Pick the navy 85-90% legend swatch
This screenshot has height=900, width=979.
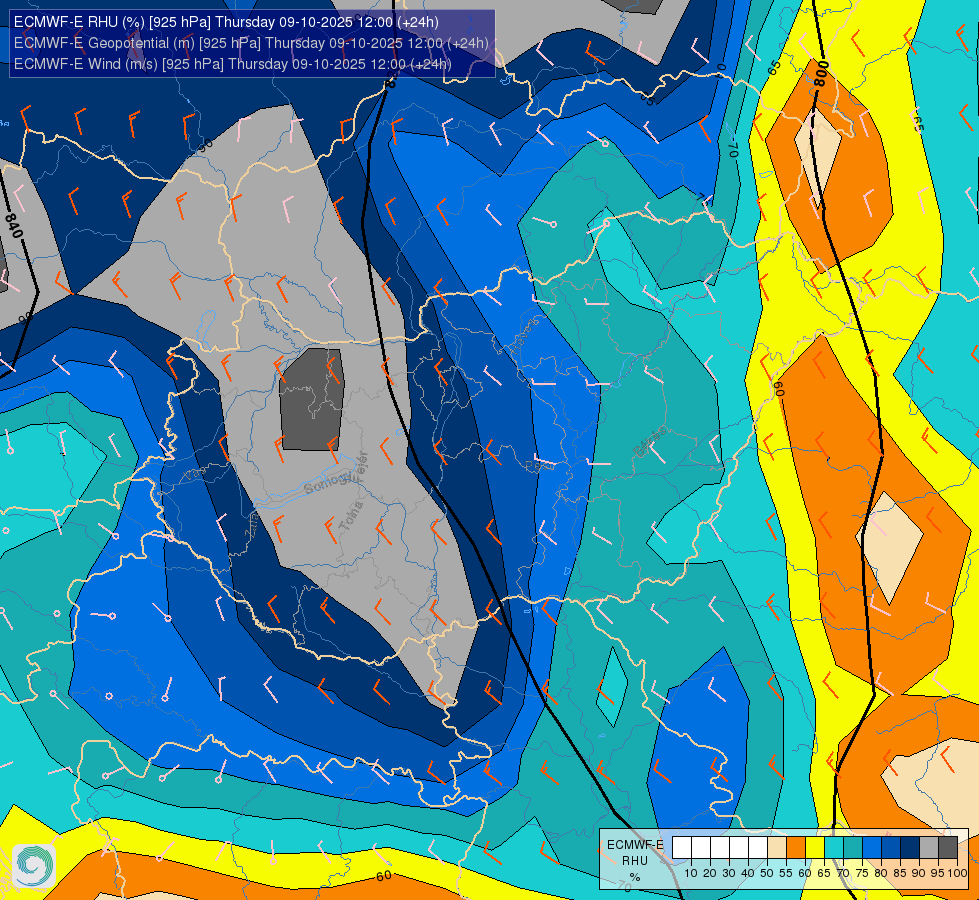910,848
